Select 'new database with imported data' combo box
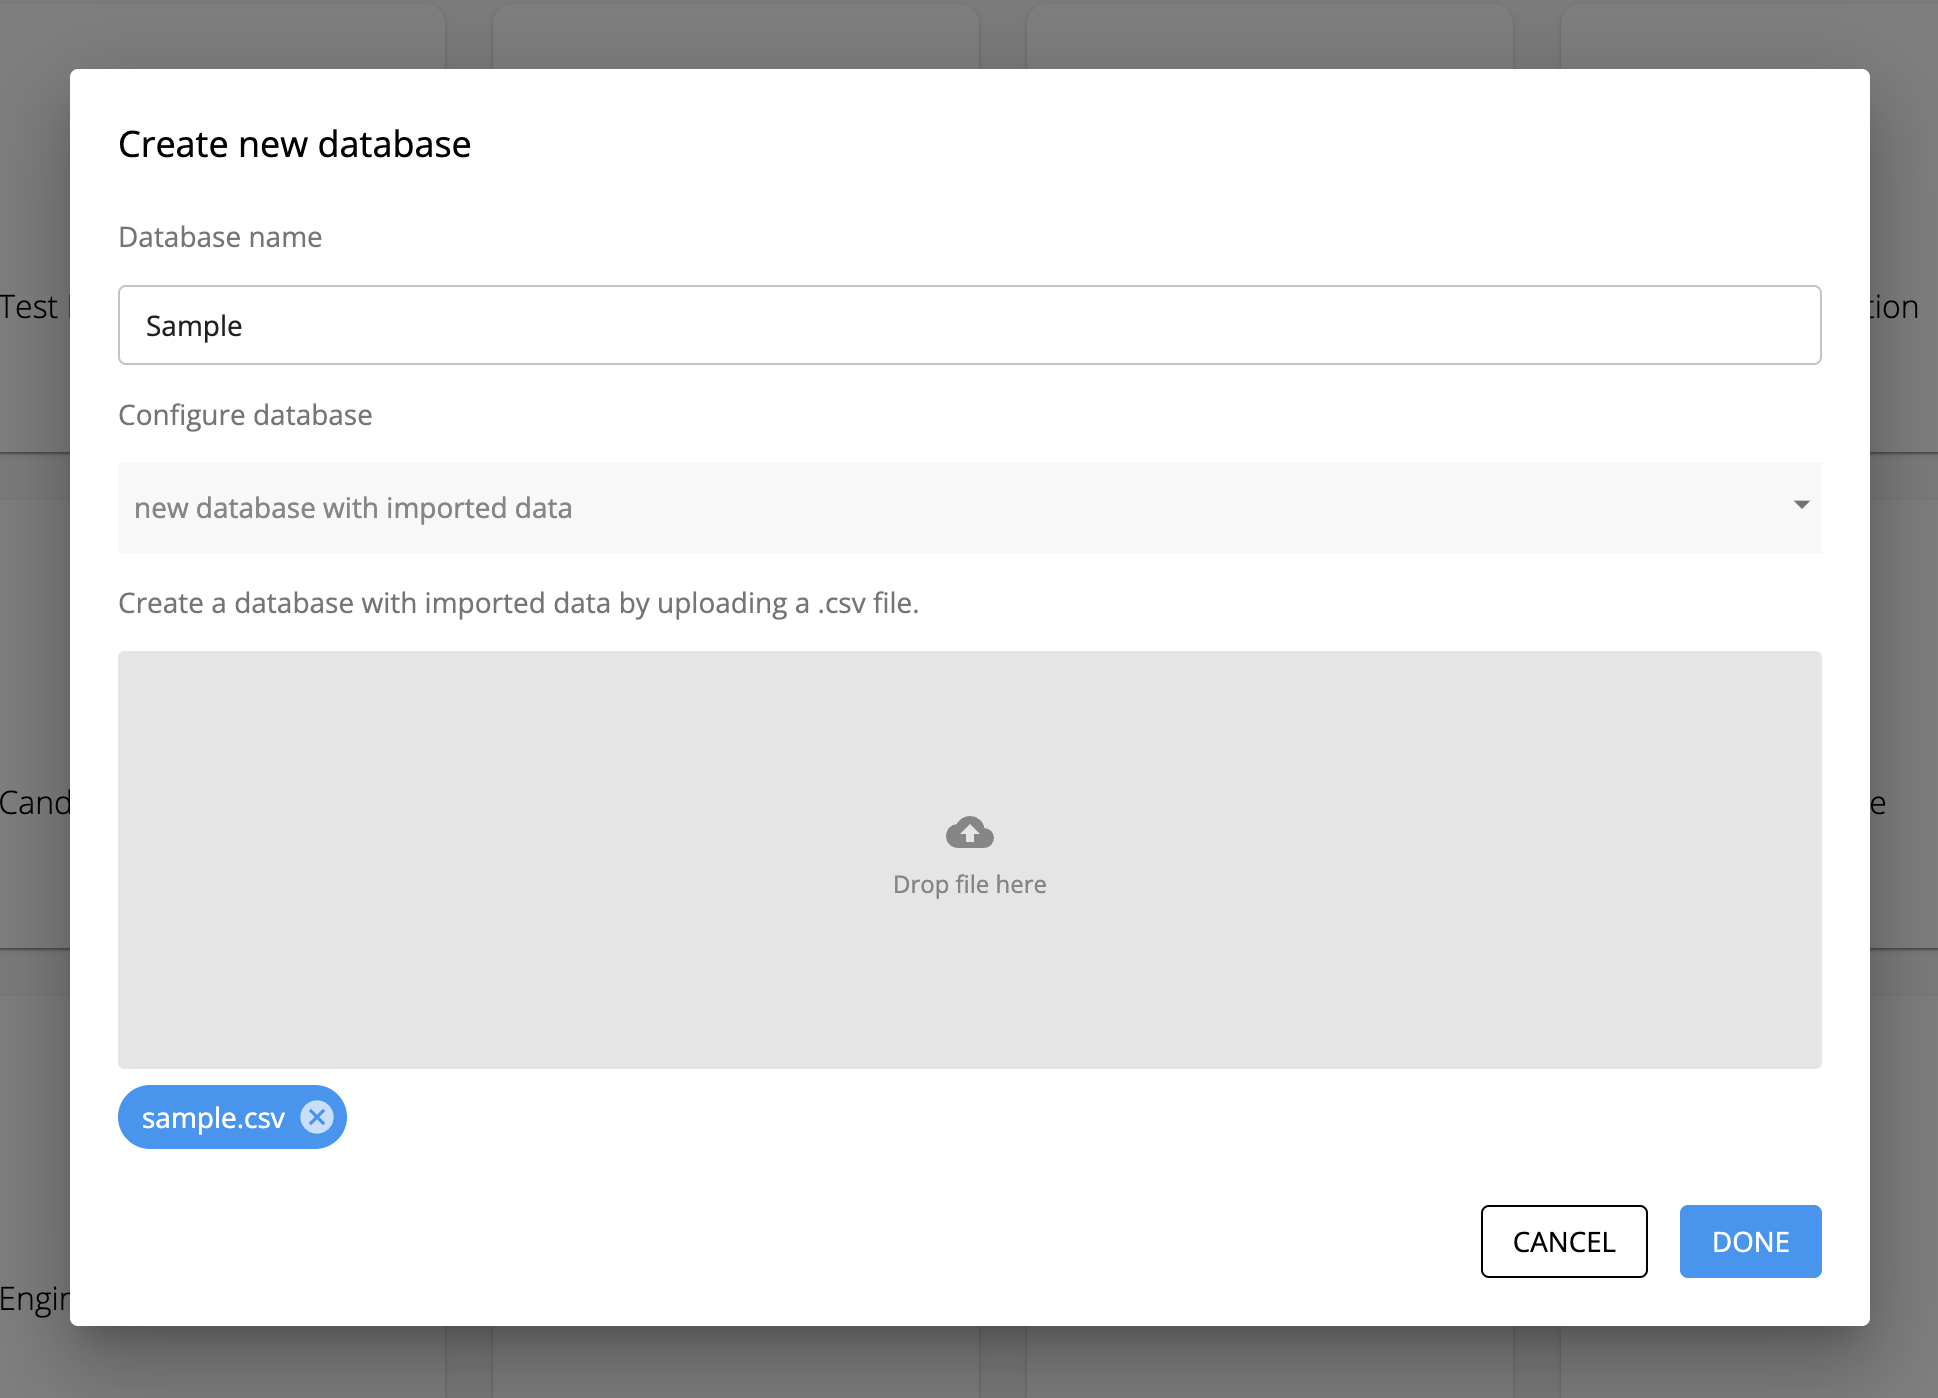The width and height of the screenshot is (1938, 1398). (970, 508)
